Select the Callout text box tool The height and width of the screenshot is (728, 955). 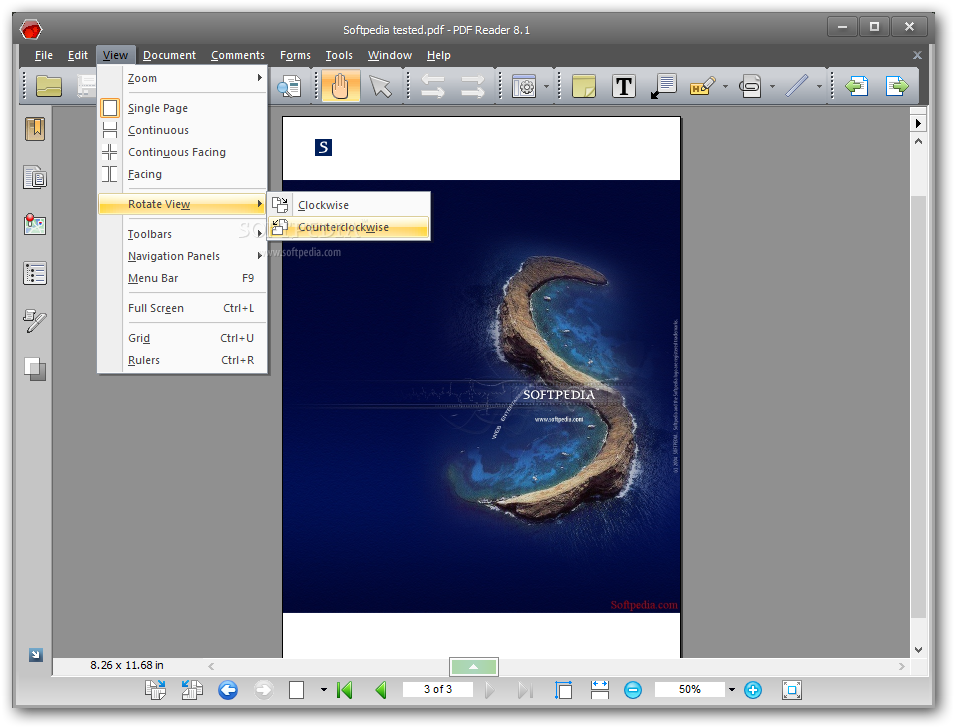pos(663,86)
